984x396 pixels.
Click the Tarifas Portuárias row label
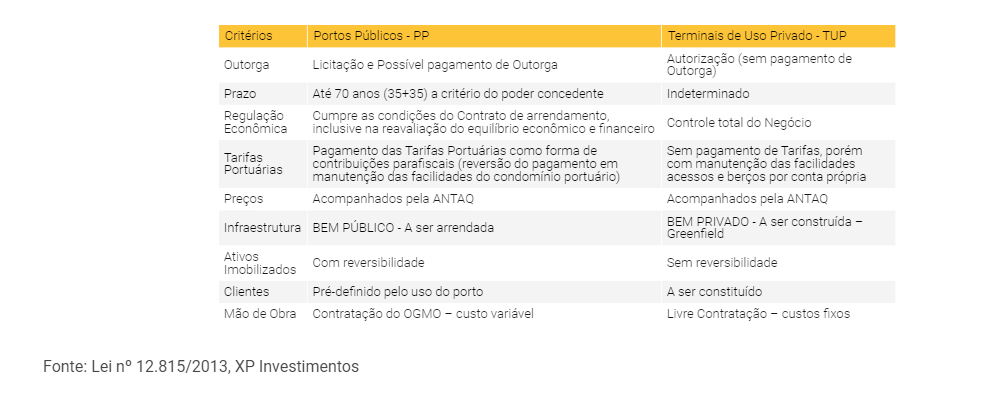tap(253, 164)
